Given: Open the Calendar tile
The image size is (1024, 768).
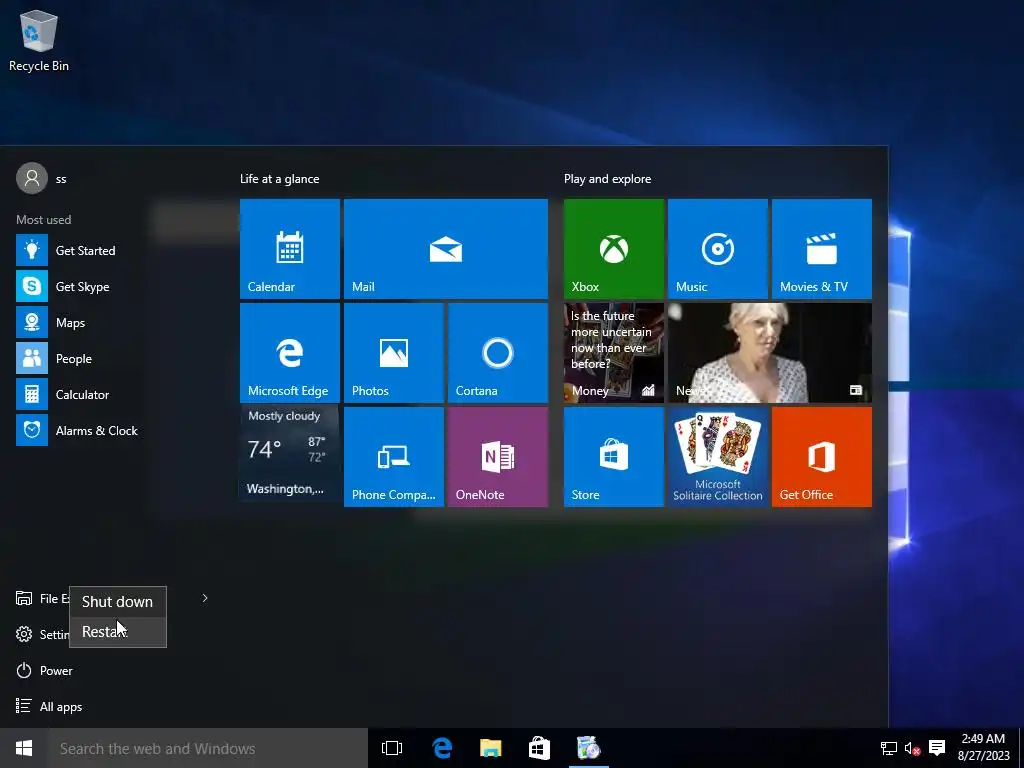Looking at the screenshot, I should click(289, 249).
